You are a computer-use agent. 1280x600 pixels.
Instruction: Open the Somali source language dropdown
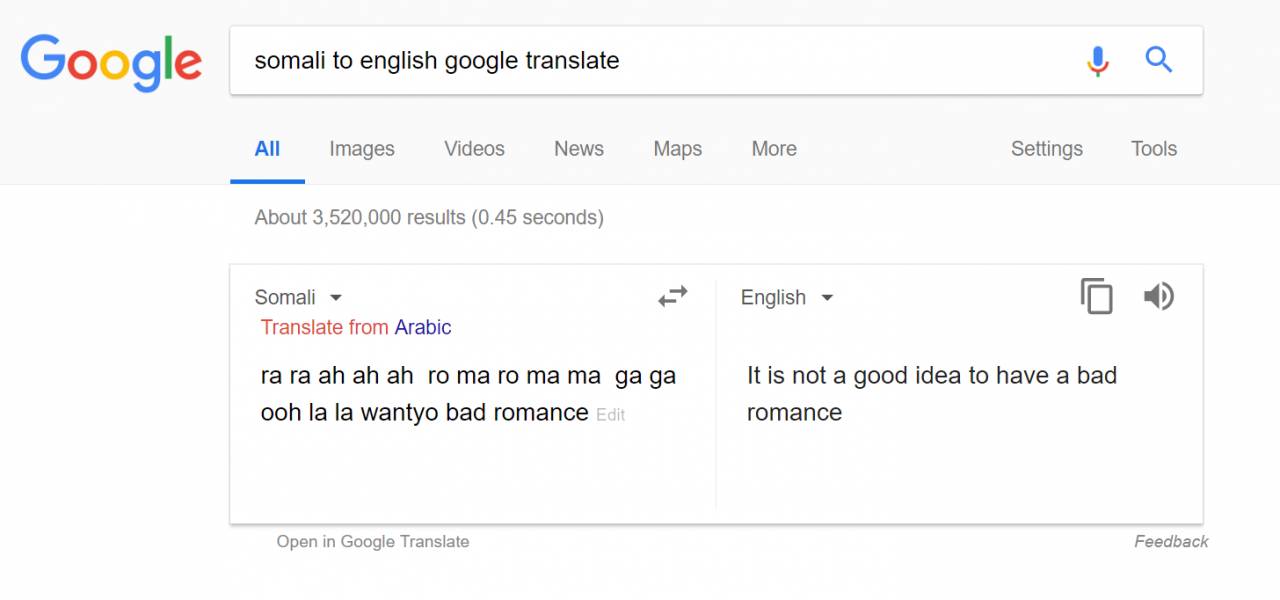click(298, 298)
